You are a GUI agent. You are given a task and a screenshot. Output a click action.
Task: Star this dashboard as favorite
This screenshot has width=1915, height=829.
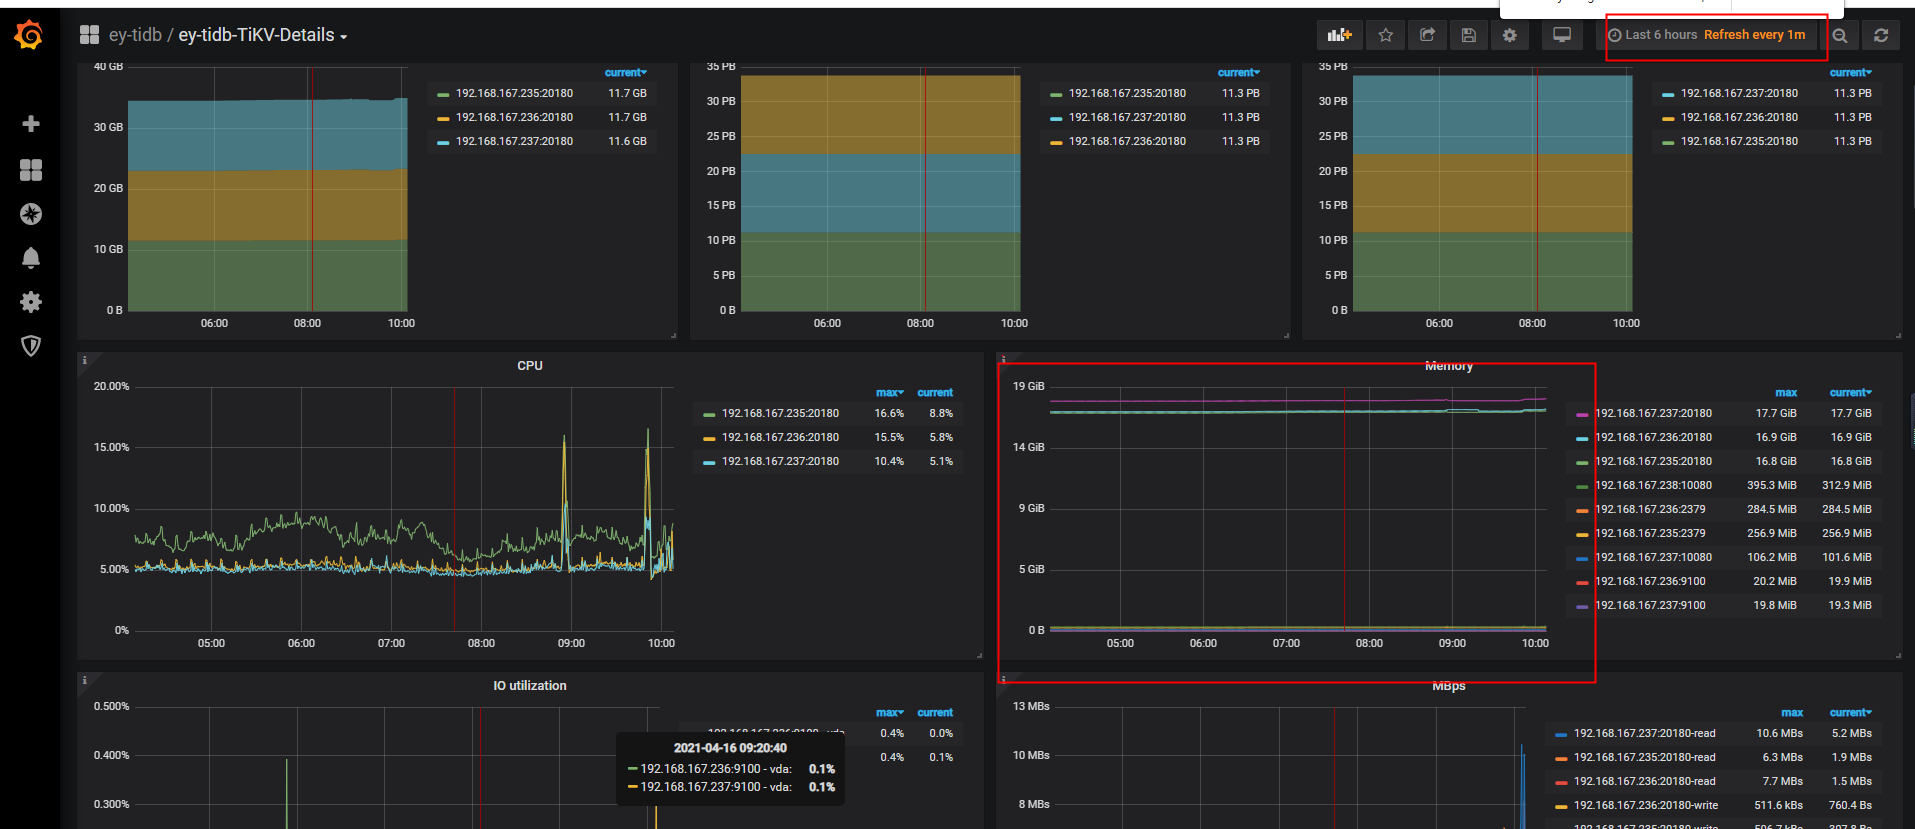pos(1385,35)
